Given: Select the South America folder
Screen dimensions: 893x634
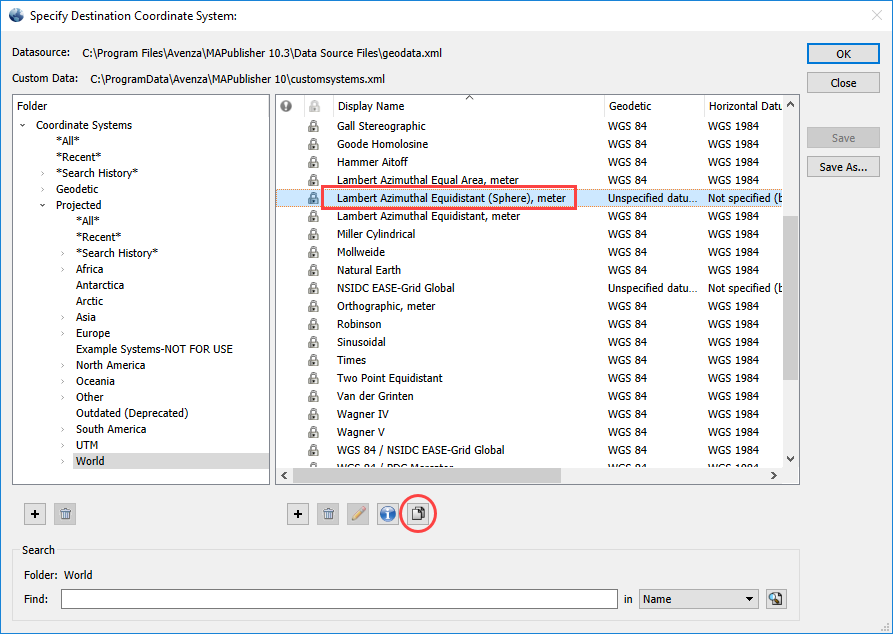Looking at the screenshot, I should point(111,429).
